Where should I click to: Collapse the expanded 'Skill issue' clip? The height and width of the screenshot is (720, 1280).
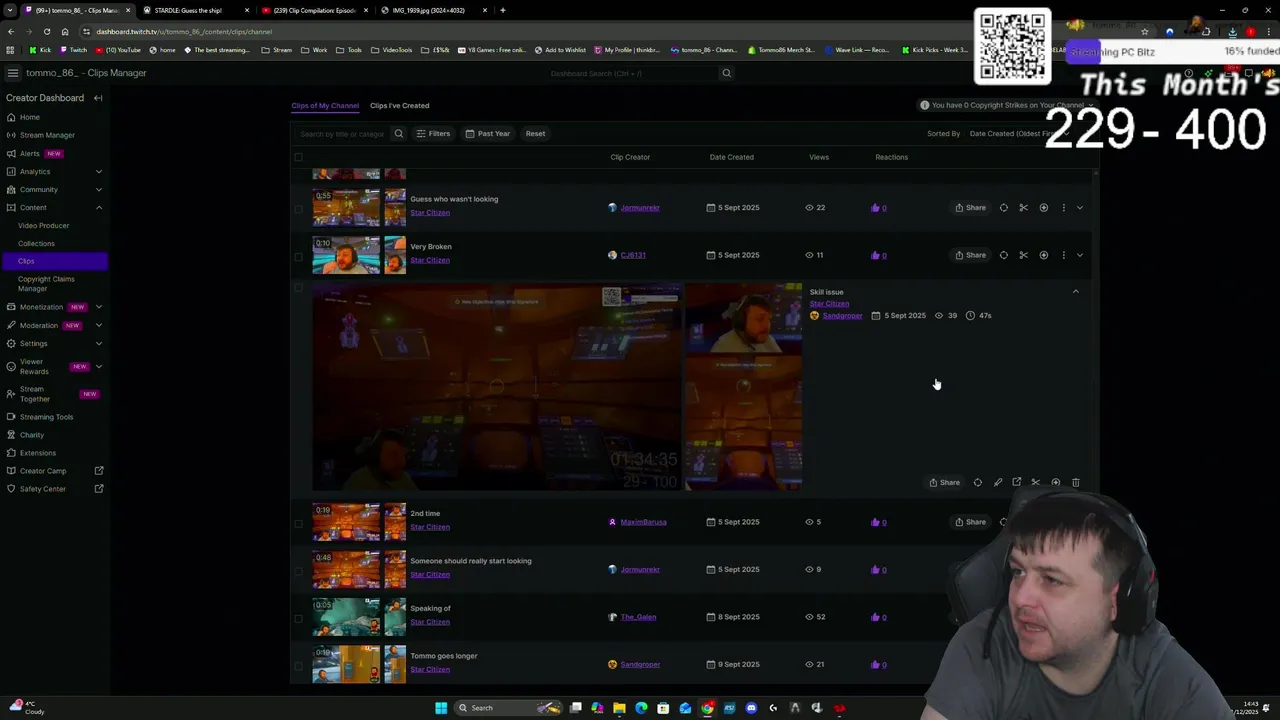pyautogui.click(x=1076, y=291)
